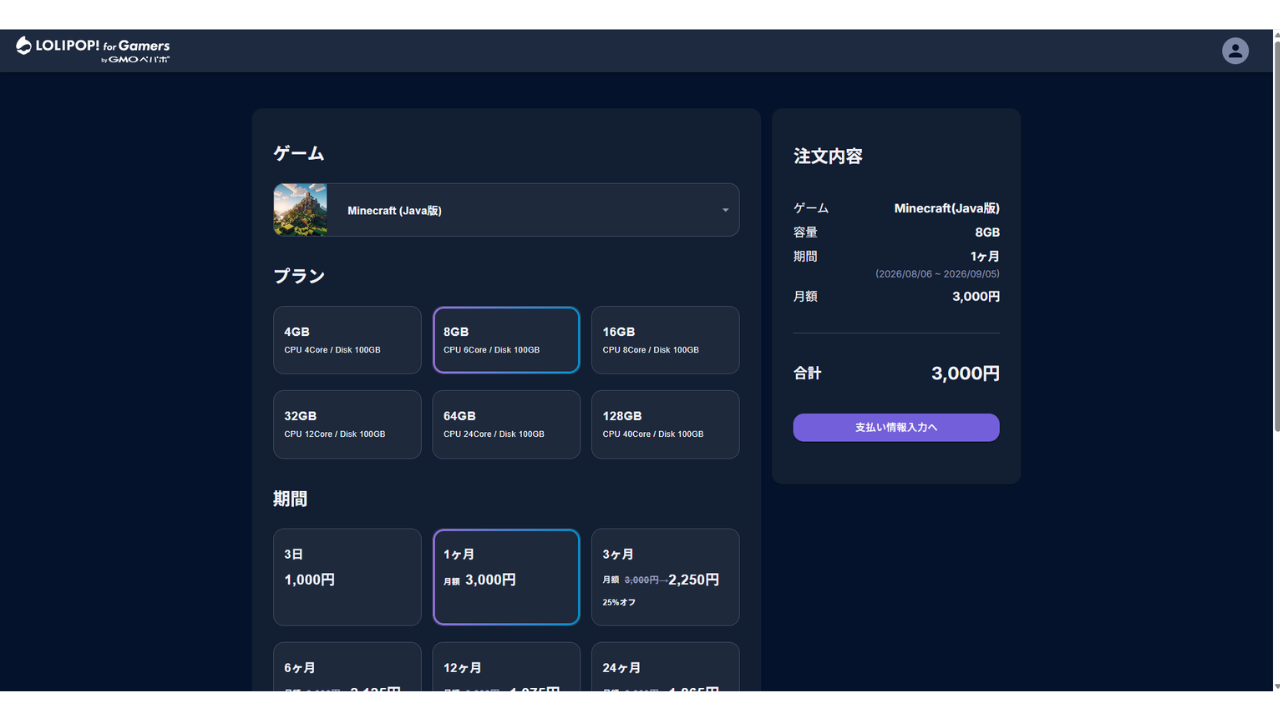The image size is (1280, 720).
Task: Click the ゲーム section heading
Action: pyautogui.click(x=299, y=153)
